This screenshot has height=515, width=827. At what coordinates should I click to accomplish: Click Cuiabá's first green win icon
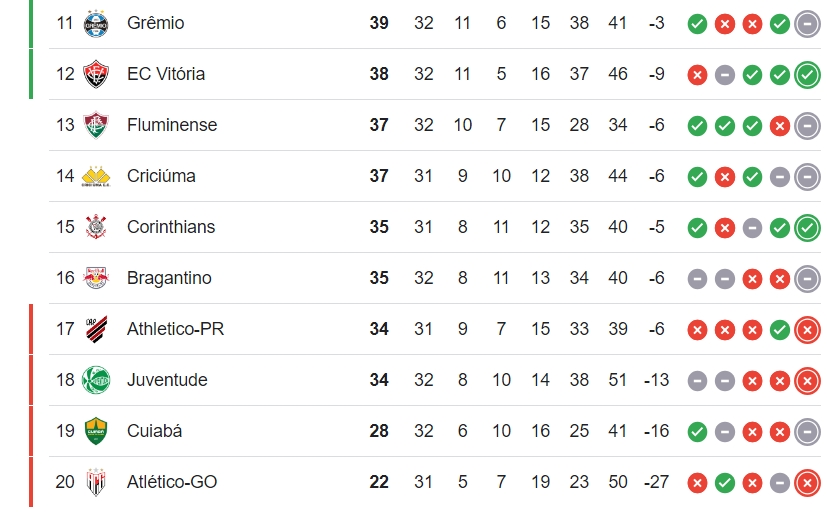click(697, 432)
